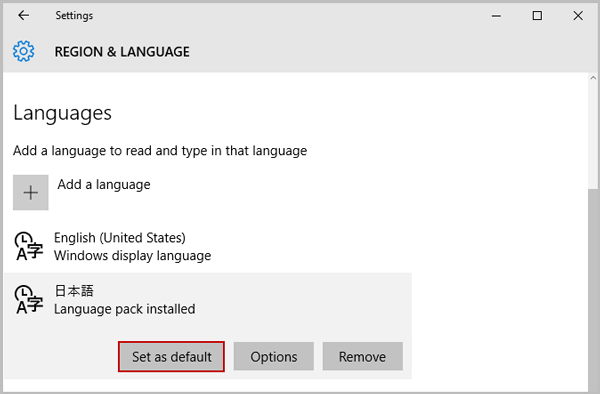The image size is (600, 394).
Task: Click the 'Add a language to read and type' description
Action: tap(160, 151)
